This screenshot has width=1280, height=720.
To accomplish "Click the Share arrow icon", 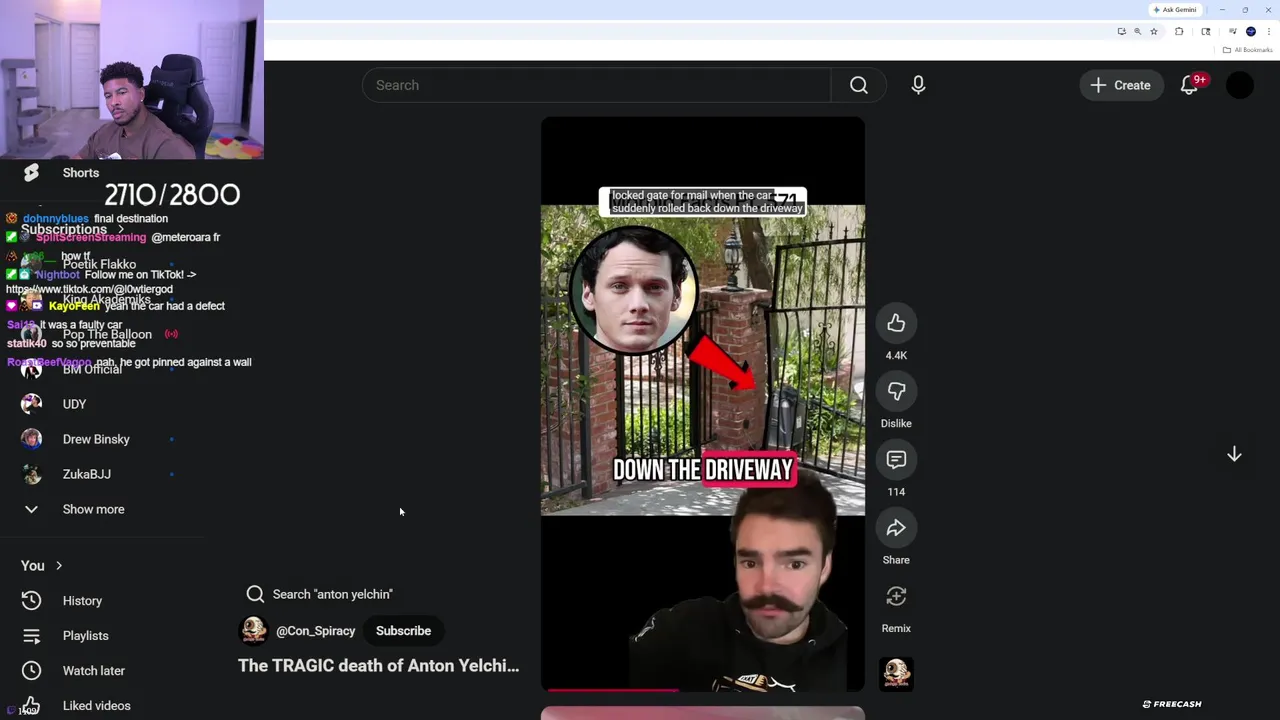I will [896, 528].
